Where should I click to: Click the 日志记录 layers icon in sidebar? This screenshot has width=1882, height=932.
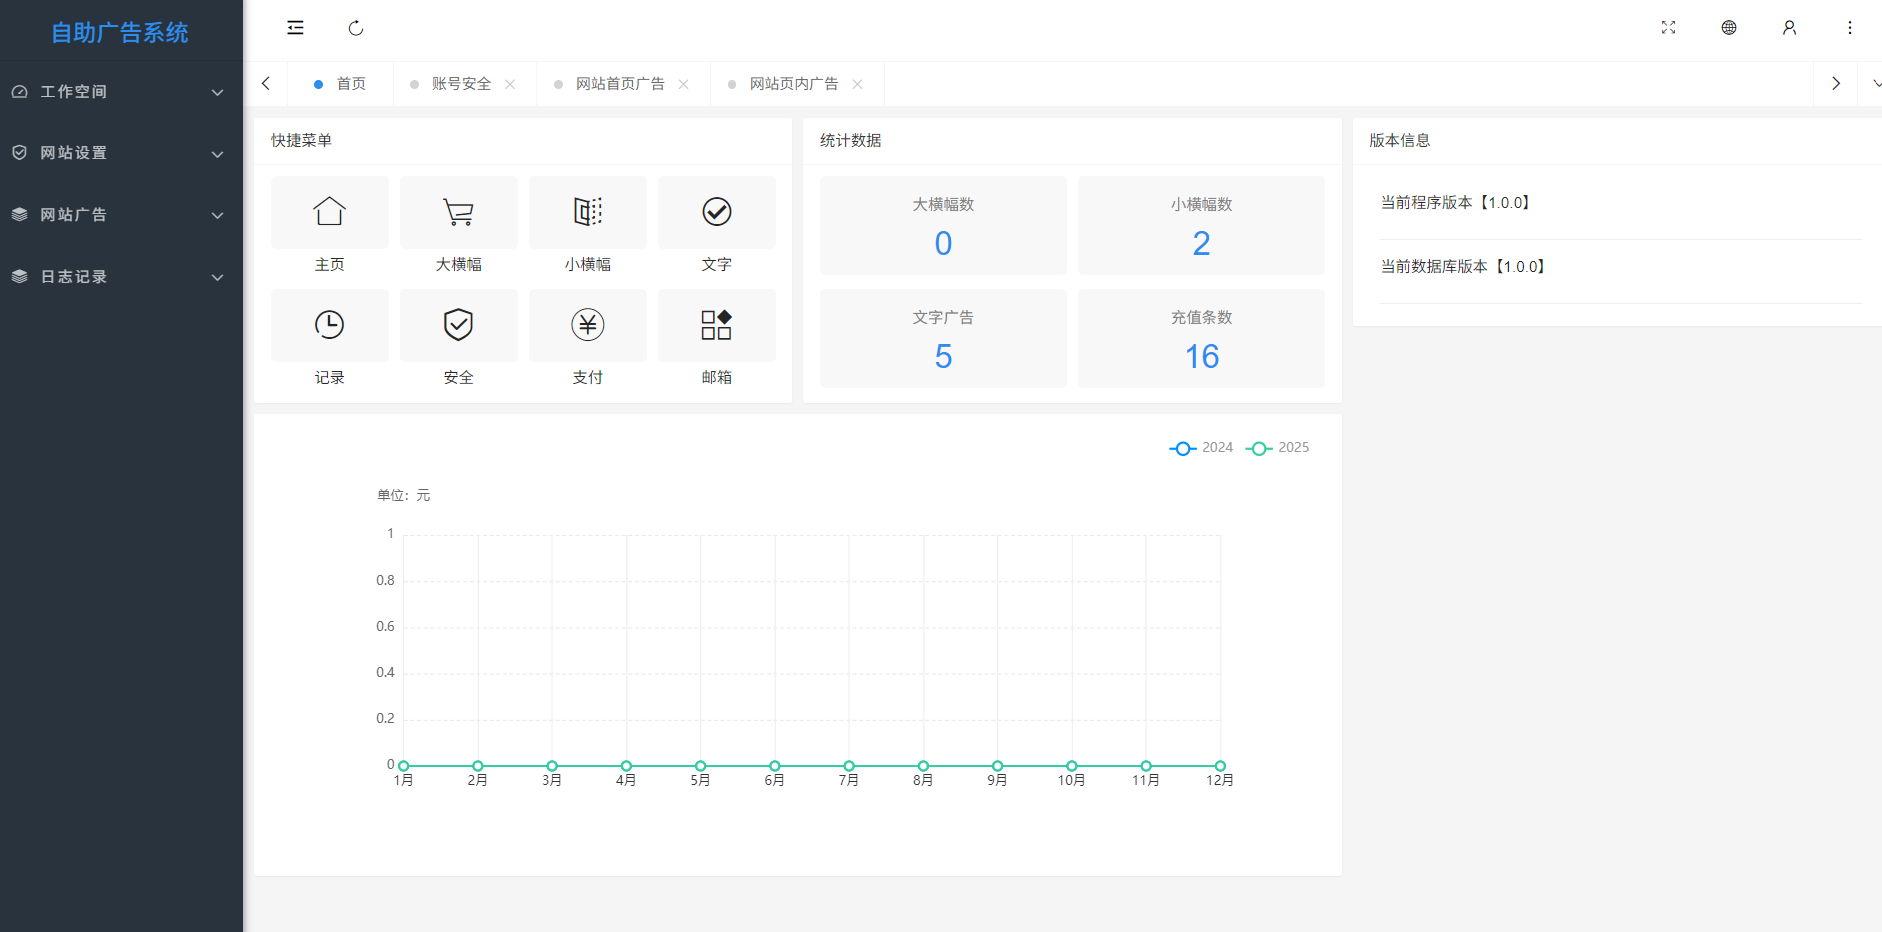[x=20, y=277]
